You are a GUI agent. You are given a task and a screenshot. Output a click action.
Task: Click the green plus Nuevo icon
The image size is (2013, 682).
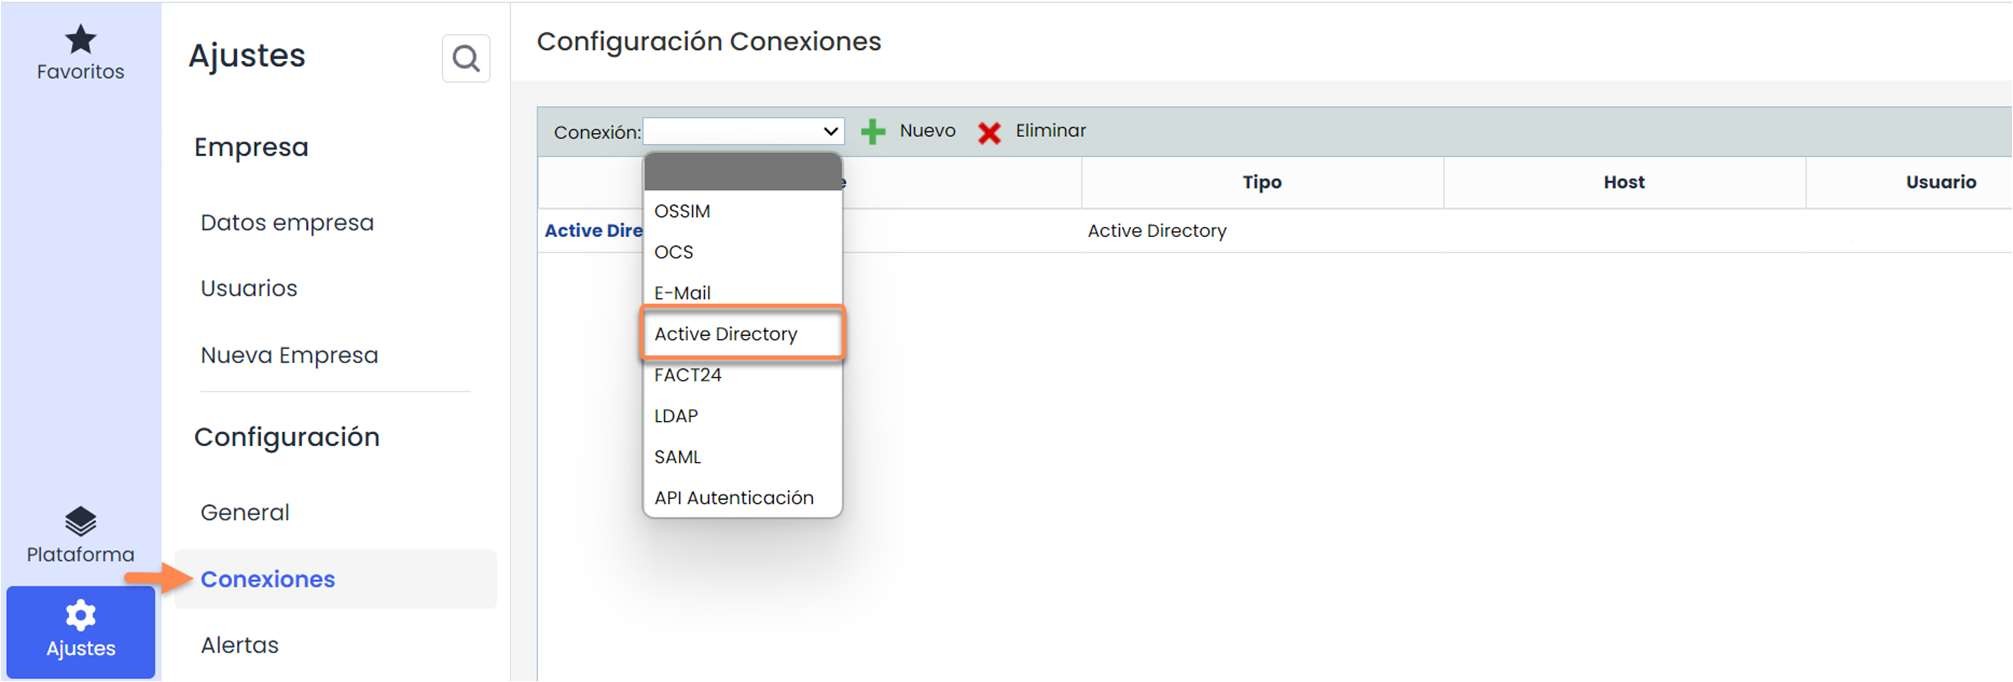pyautogui.click(x=873, y=132)
